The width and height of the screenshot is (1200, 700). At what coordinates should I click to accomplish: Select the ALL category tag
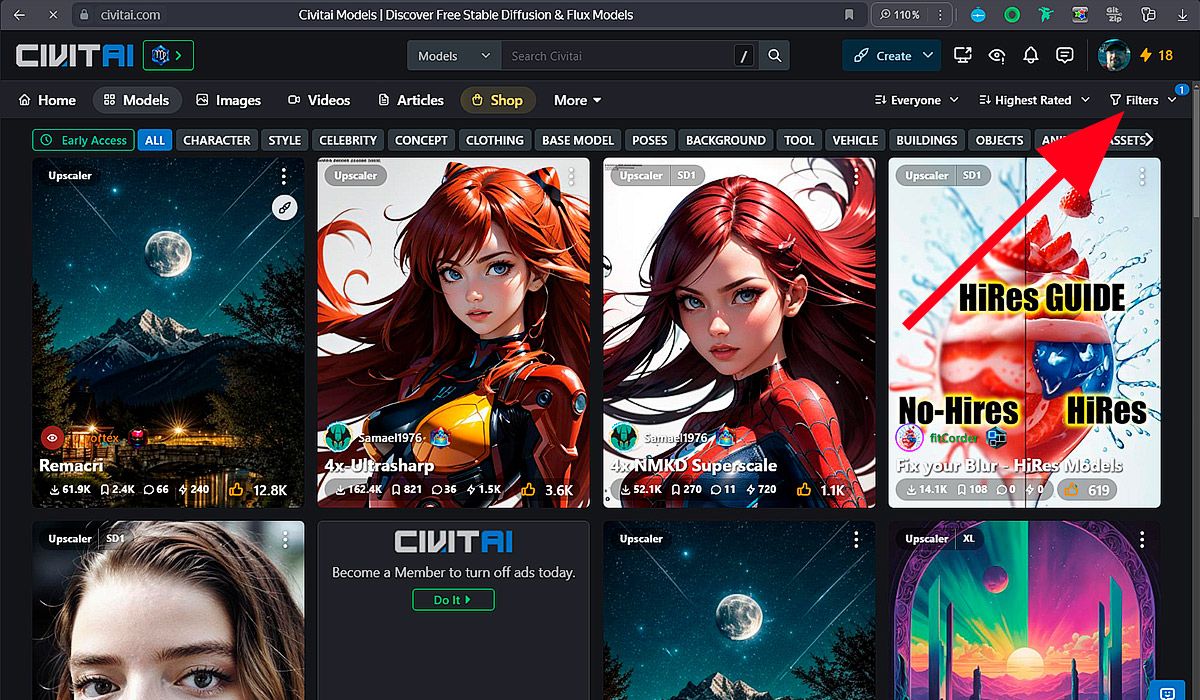(154, 140)
